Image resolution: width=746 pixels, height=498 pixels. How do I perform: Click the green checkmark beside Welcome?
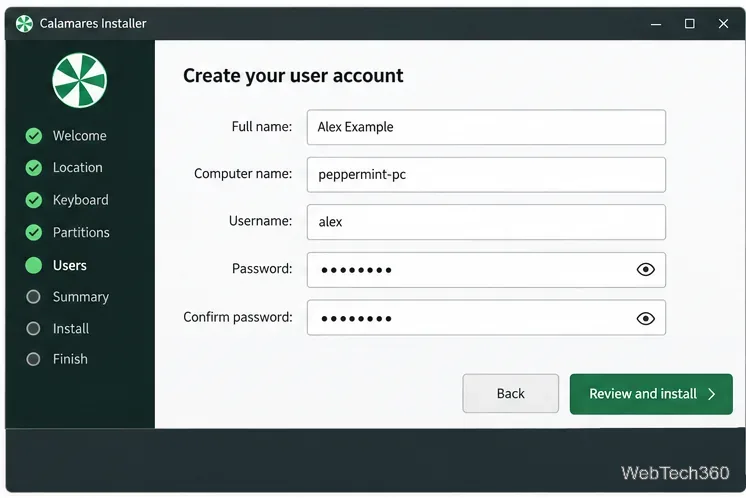point(34,136)
